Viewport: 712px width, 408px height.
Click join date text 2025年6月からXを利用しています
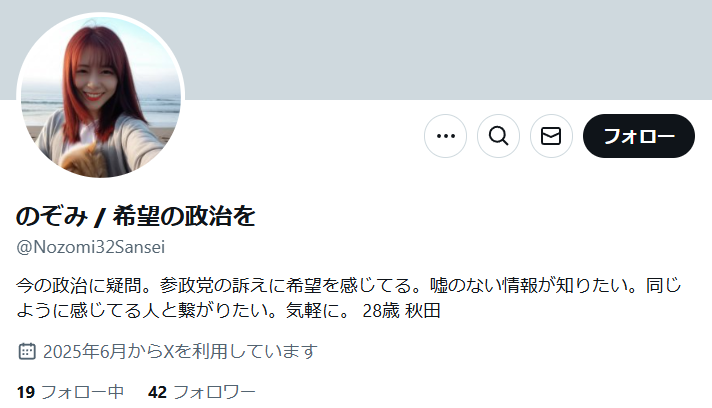(x=180, y=351)
